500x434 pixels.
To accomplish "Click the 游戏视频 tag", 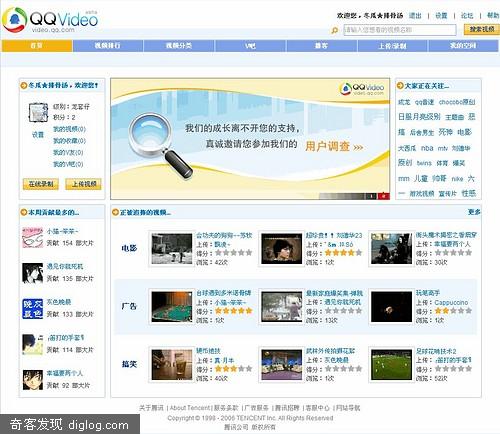I will click(422, 193).
